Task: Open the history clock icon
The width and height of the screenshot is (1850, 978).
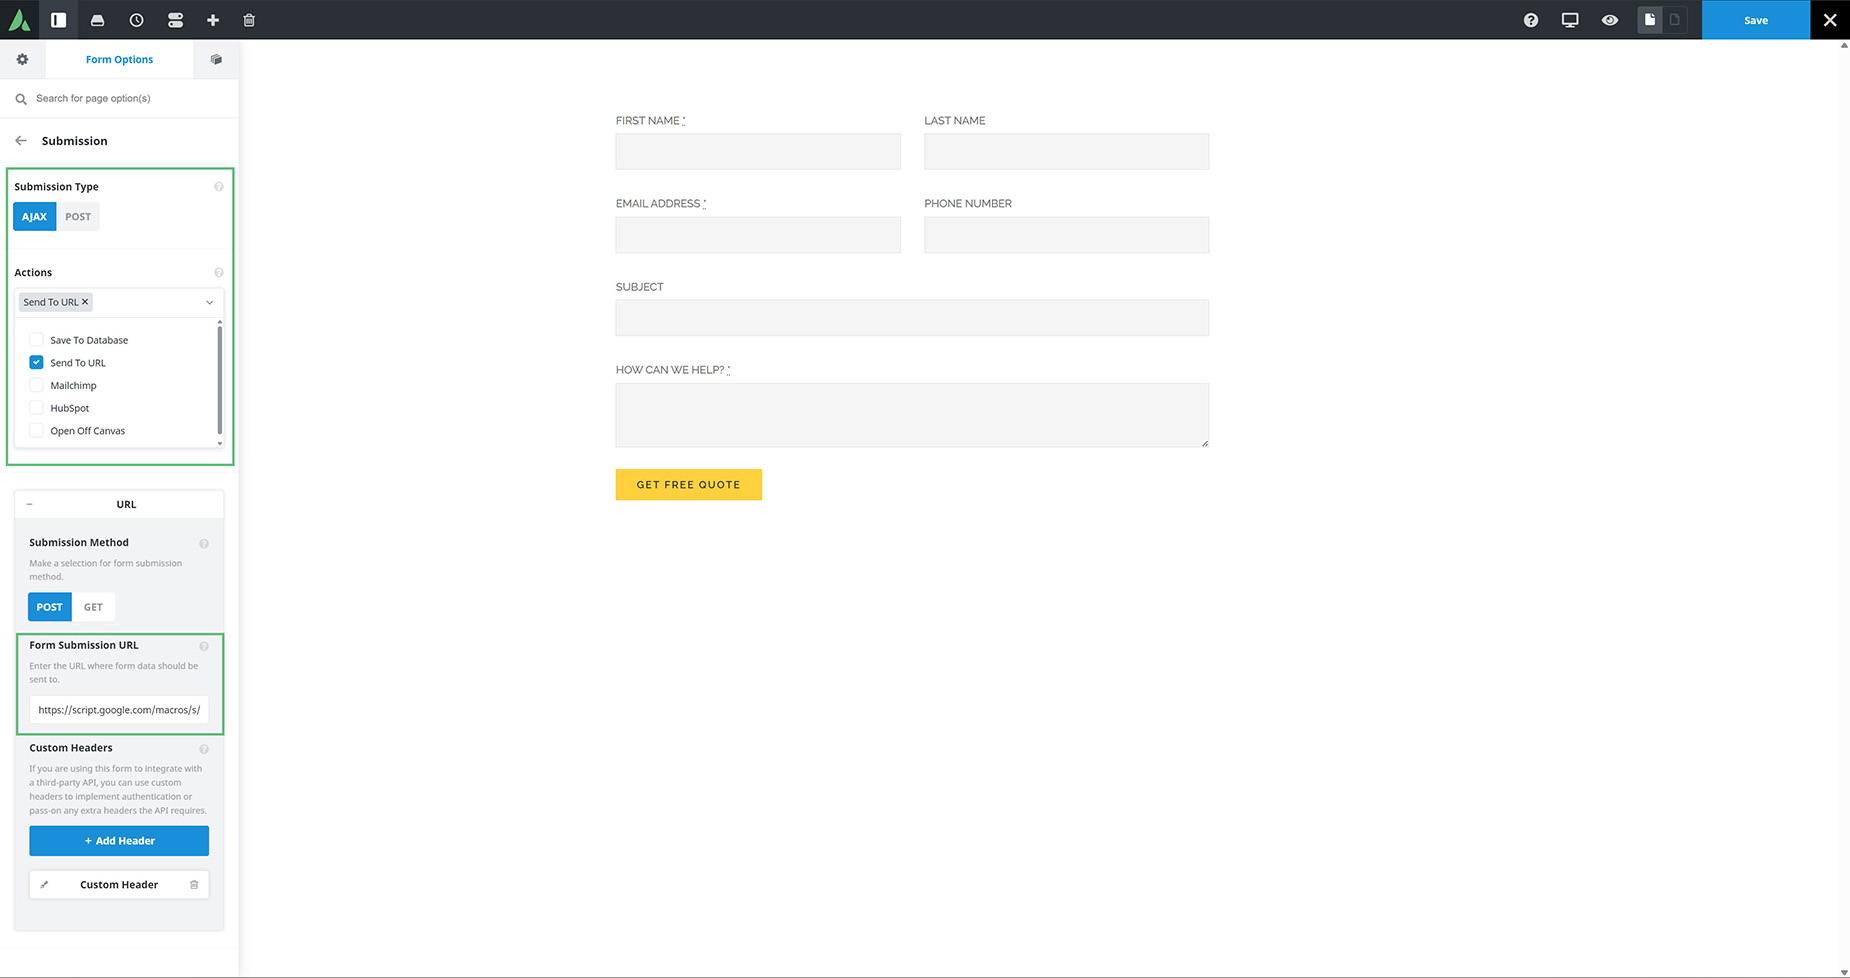Action: (136, 20)
